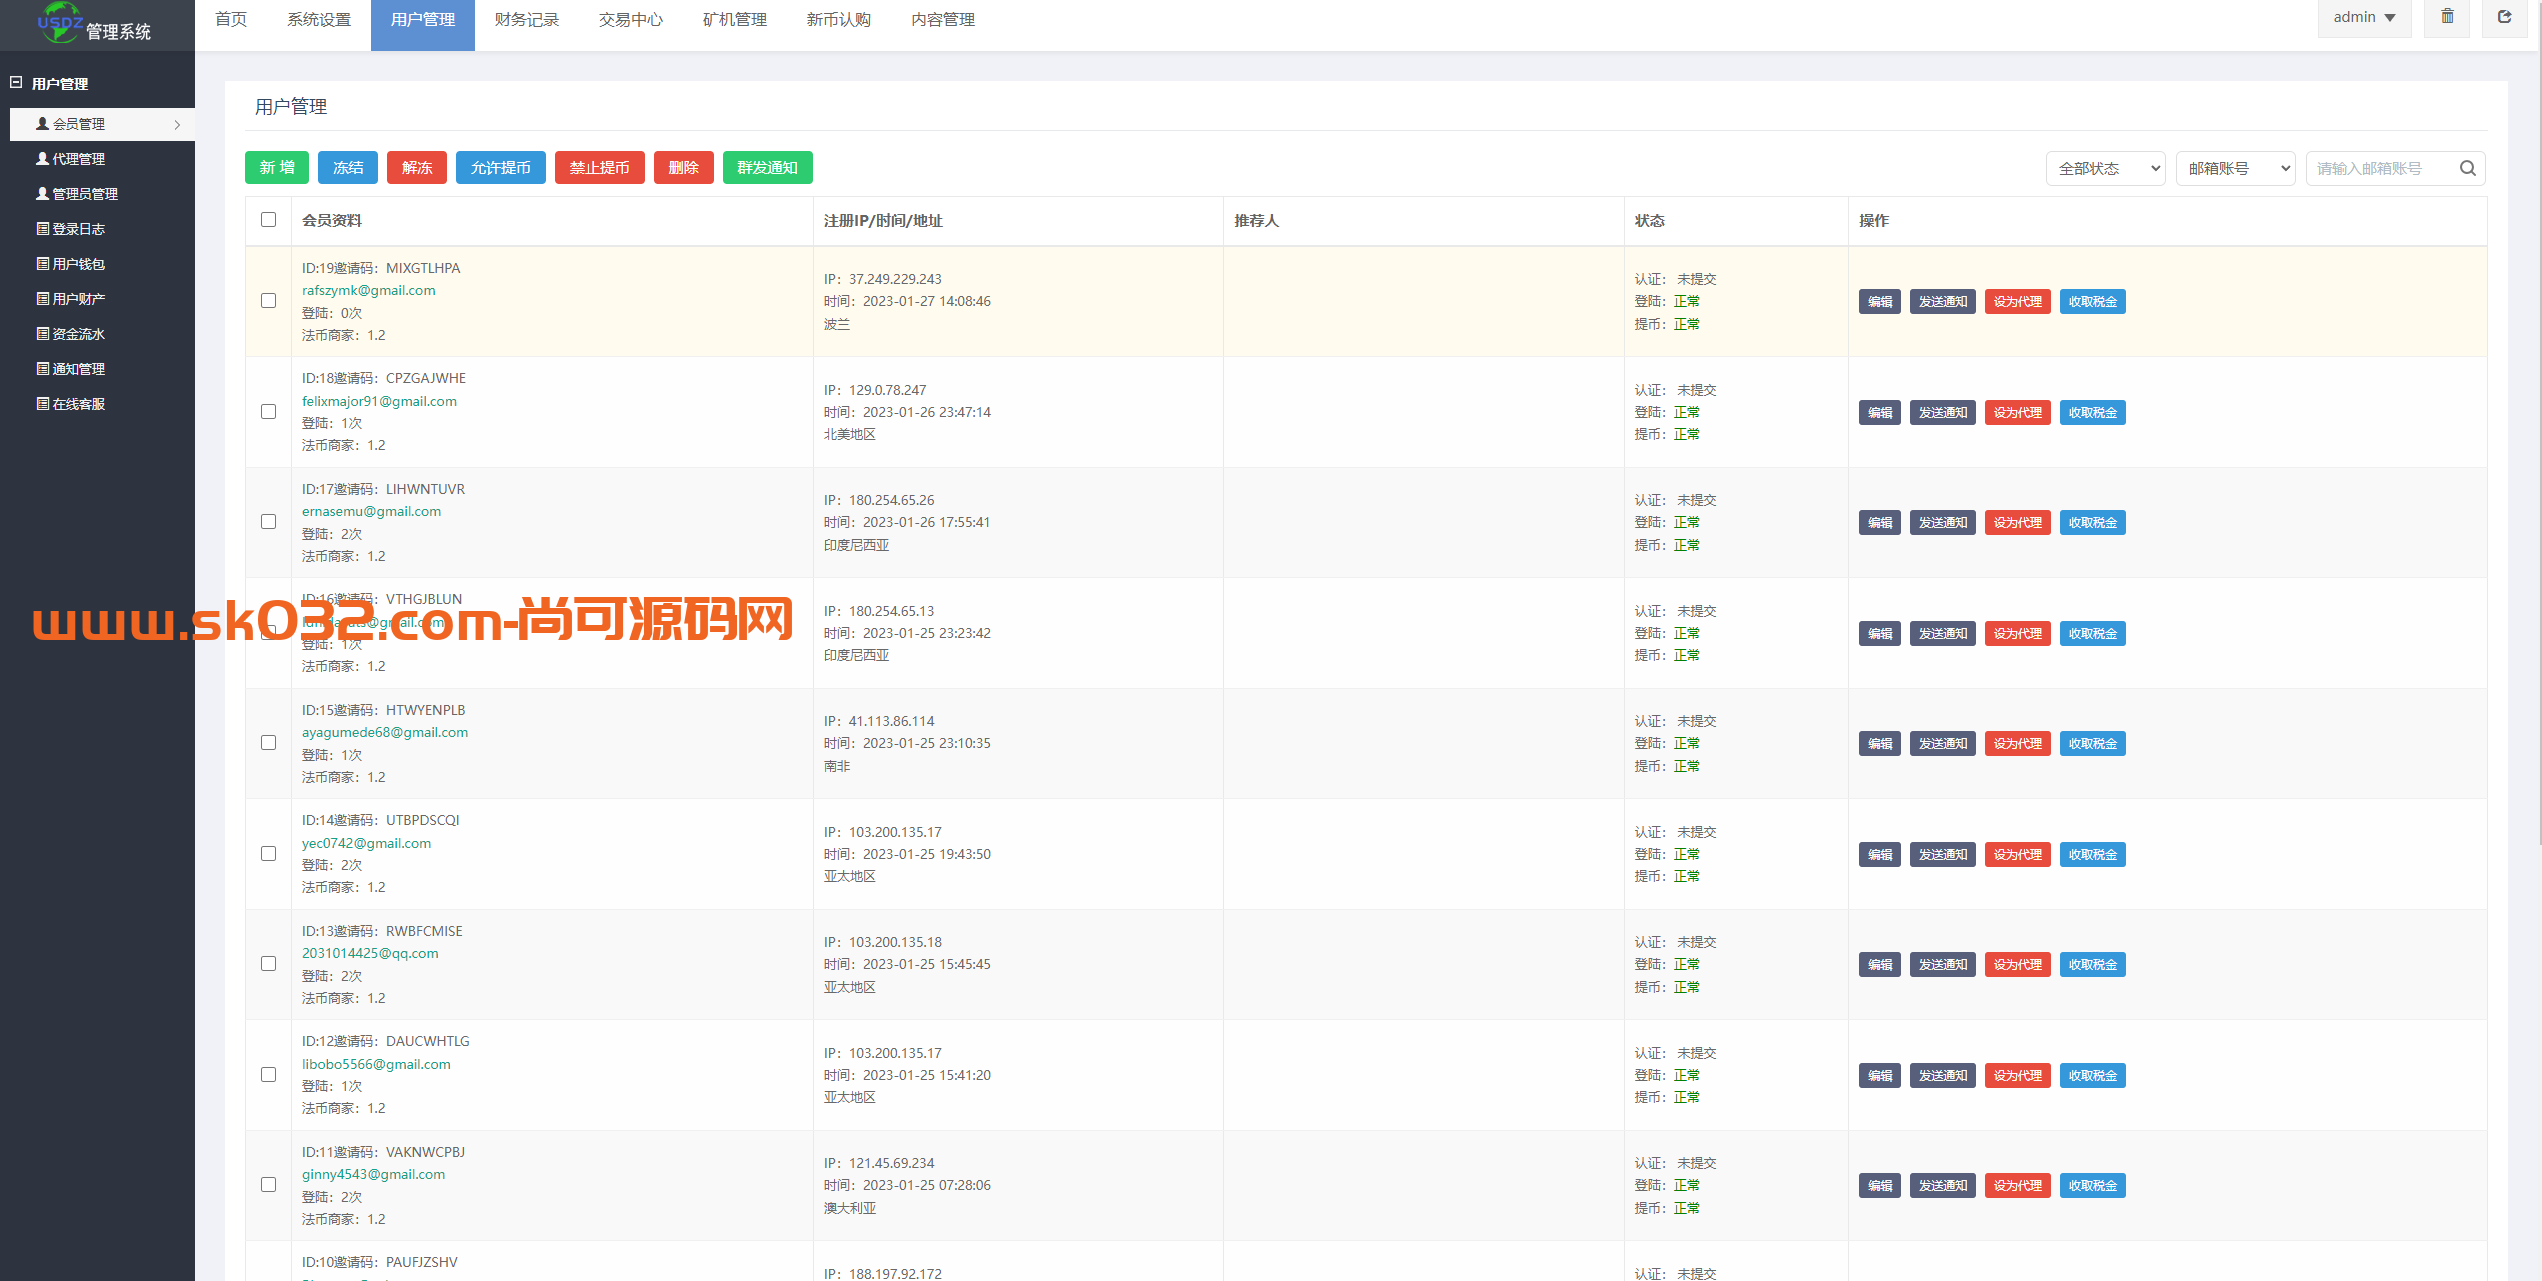Click the logout arrow icon top right
2542x1281 pixels.
[2504, 17]
